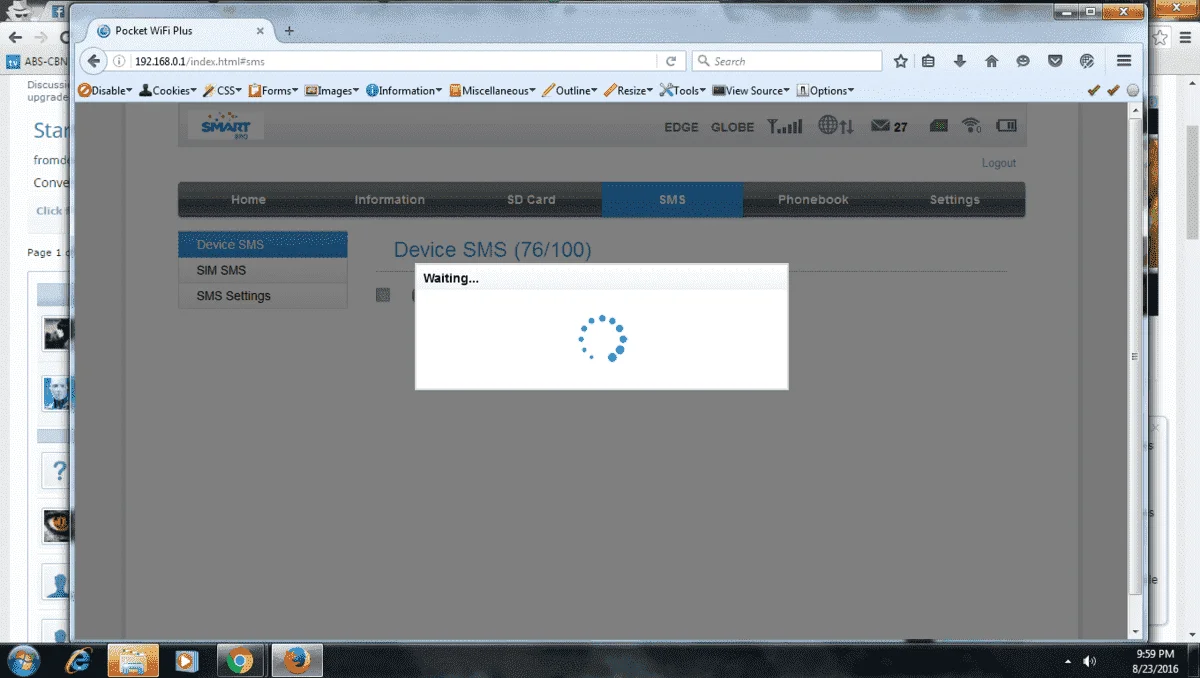Open the Outline dropdown
This screenshot has width=1200, height=678.
570,90
